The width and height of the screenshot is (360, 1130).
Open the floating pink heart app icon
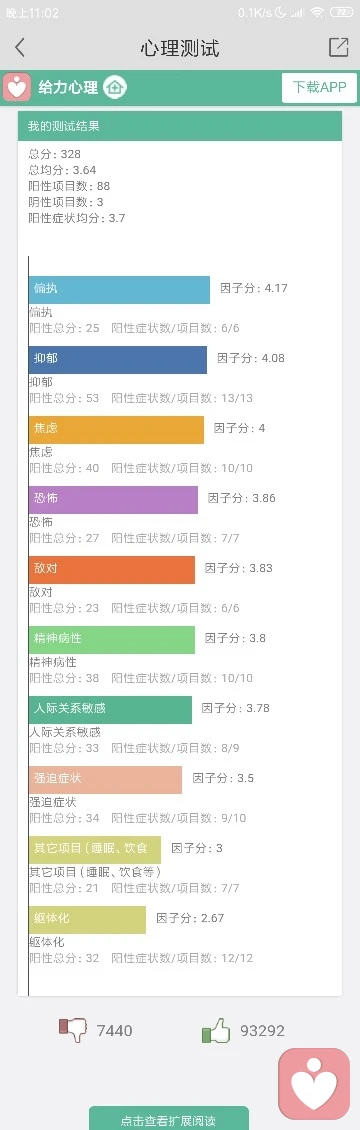tap(318, 1089)
